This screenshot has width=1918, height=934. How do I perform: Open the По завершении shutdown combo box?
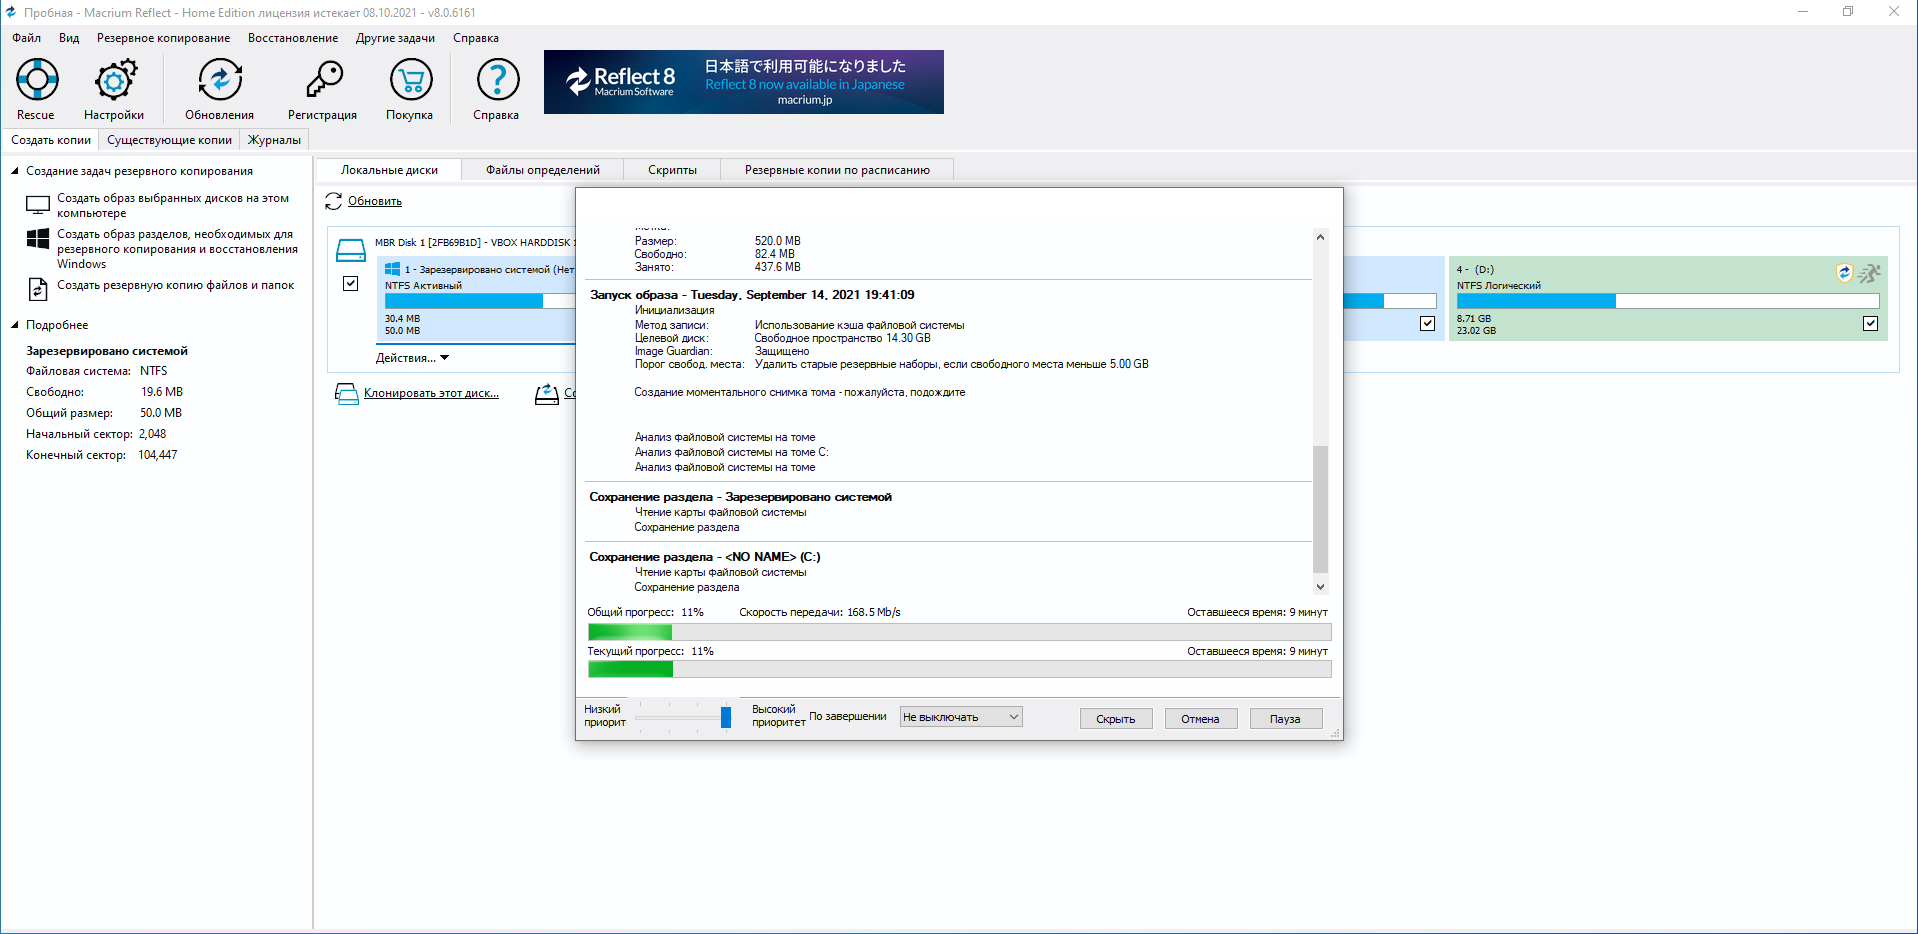pyautogui.click(x=961, y=717)
